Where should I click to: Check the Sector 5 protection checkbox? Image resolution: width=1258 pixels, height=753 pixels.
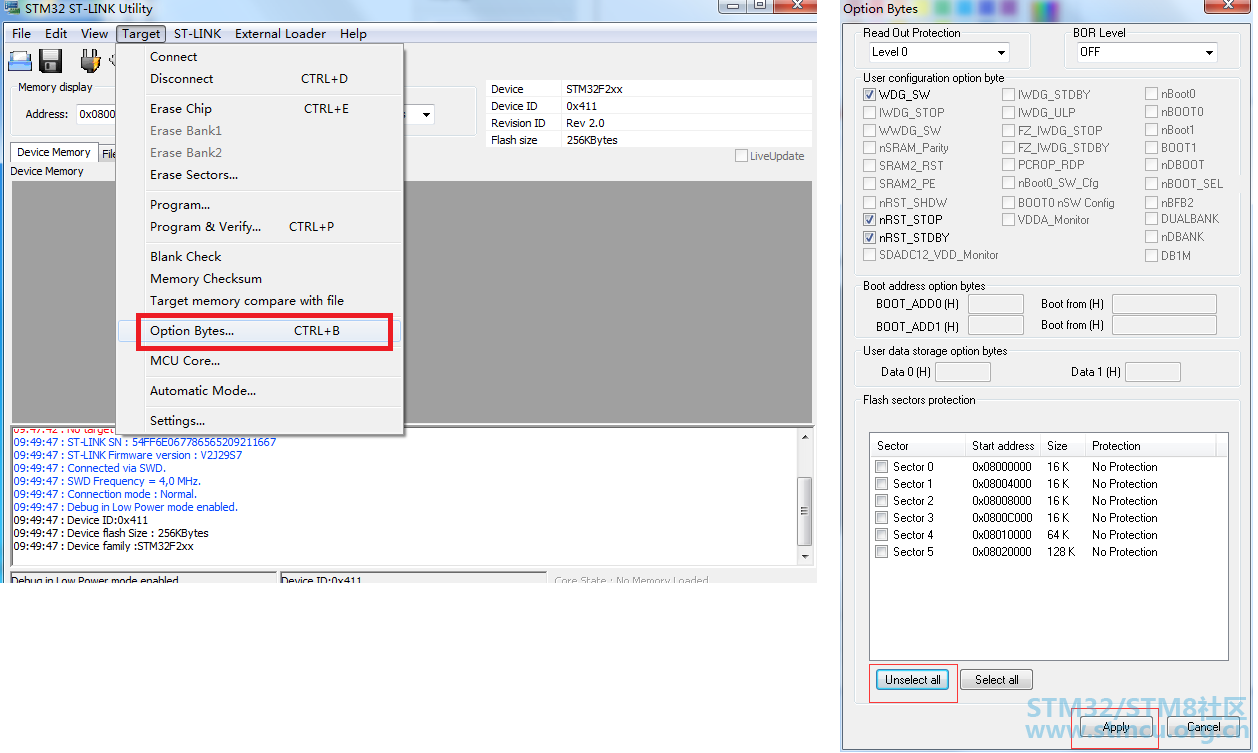pyautogui.click(x=881, y=552)
